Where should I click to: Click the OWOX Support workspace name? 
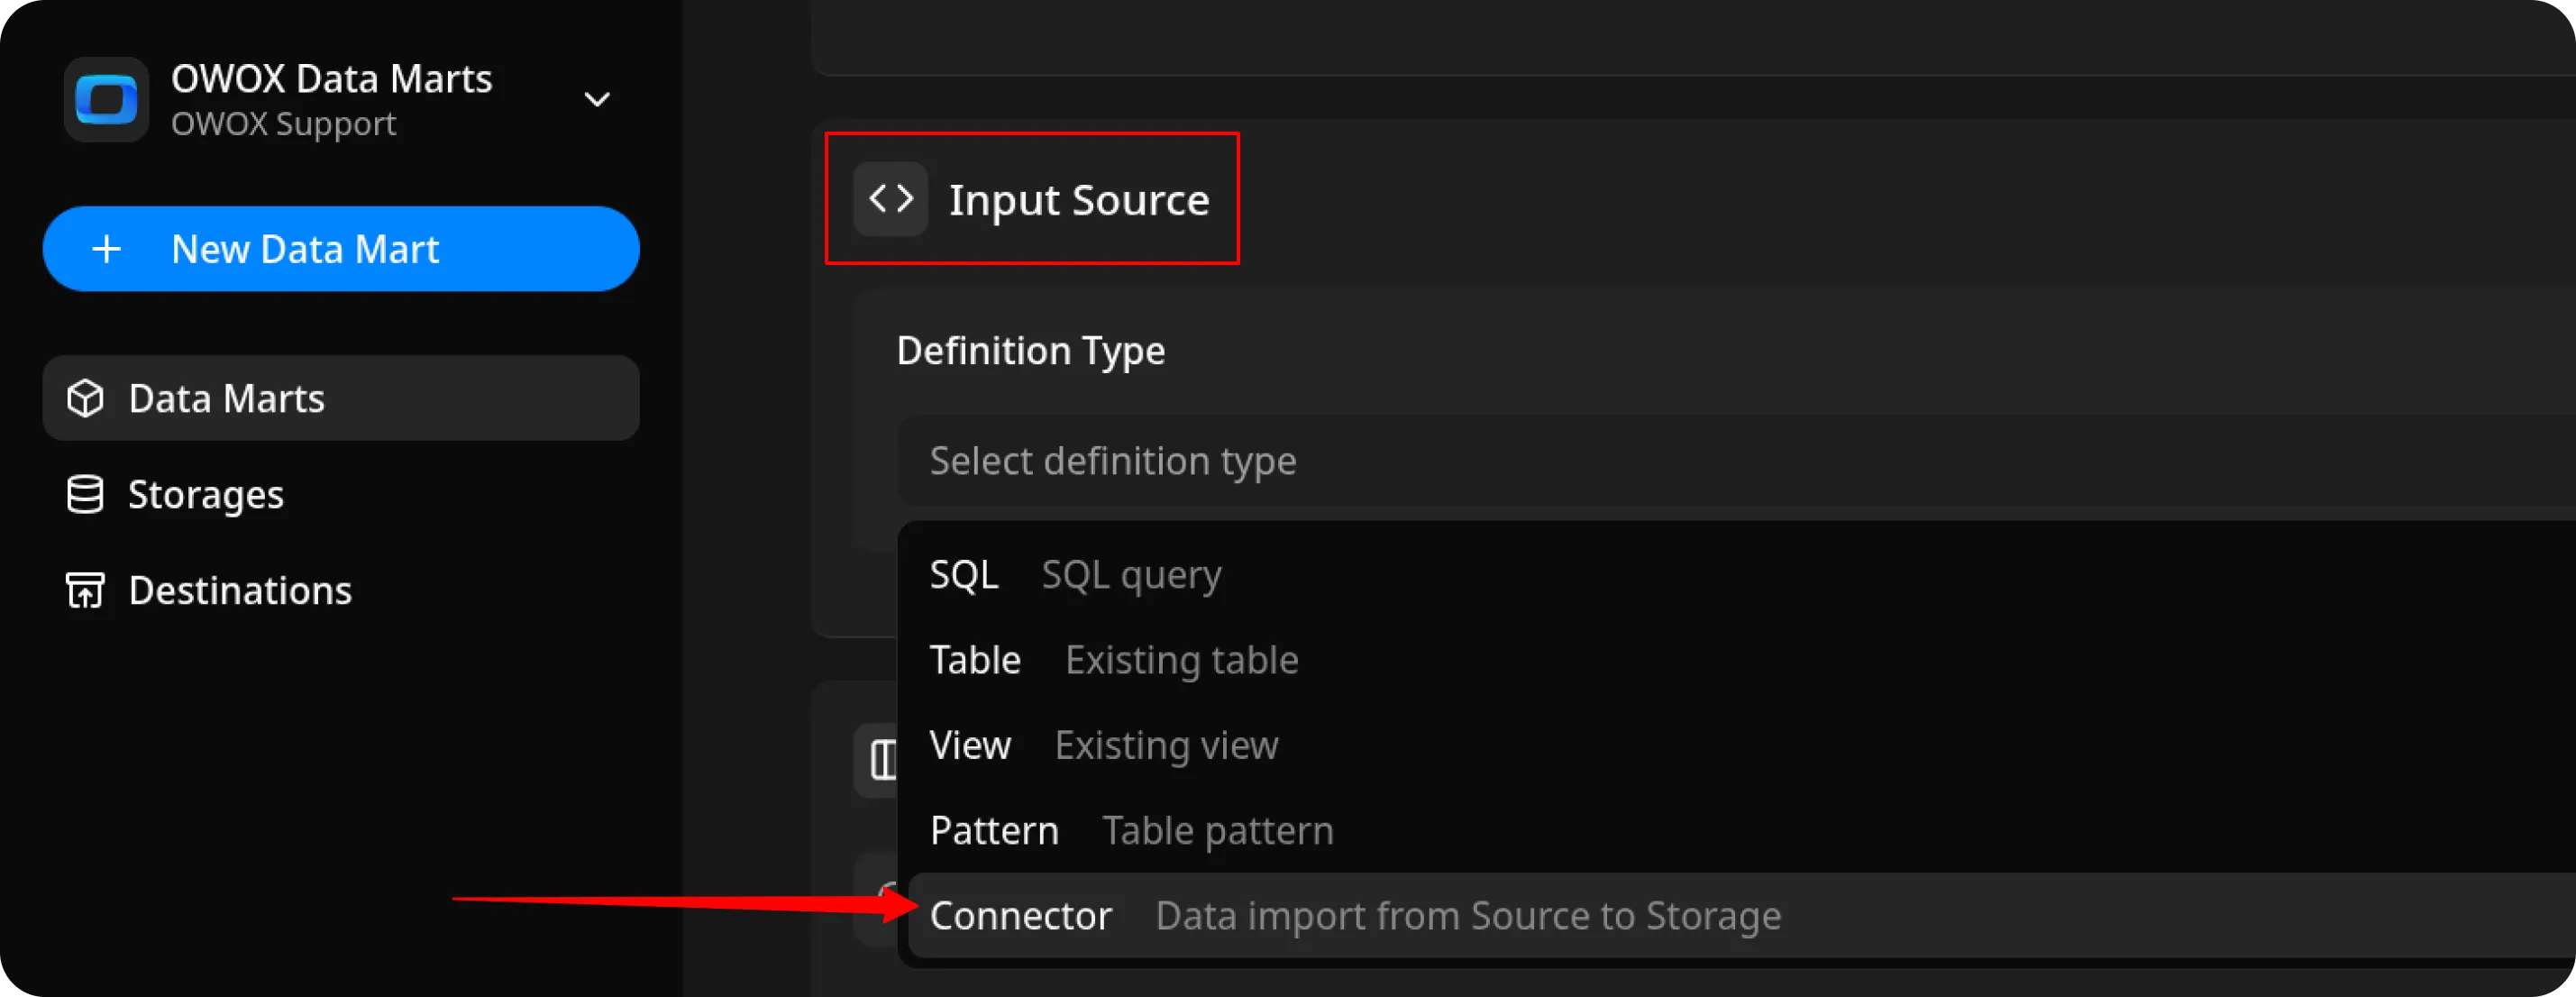point(283,124)
